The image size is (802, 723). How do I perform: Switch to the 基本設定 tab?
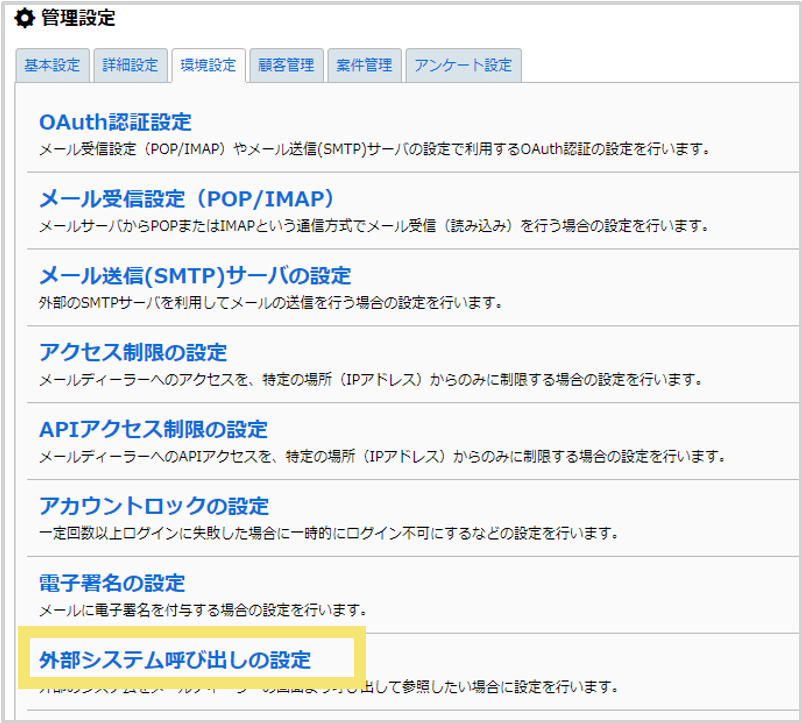click(x=52, y=64)
